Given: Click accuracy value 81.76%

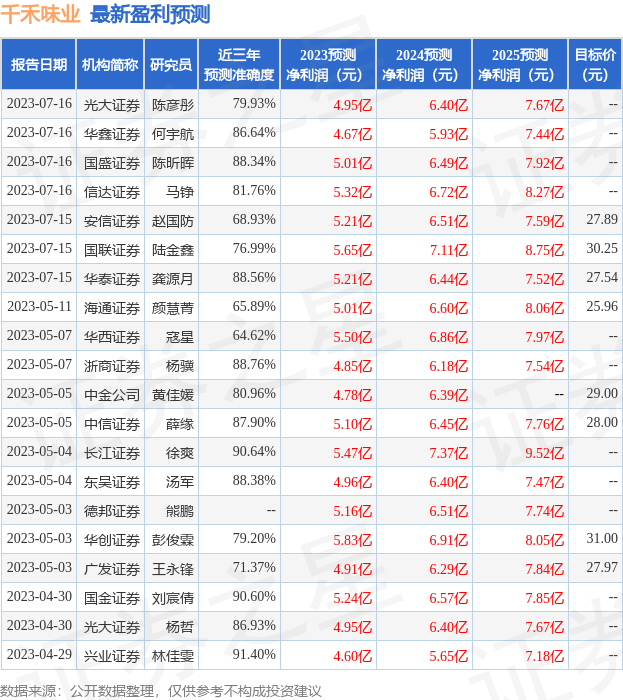Looking at the screenshot, I should (x=254, y=191).
